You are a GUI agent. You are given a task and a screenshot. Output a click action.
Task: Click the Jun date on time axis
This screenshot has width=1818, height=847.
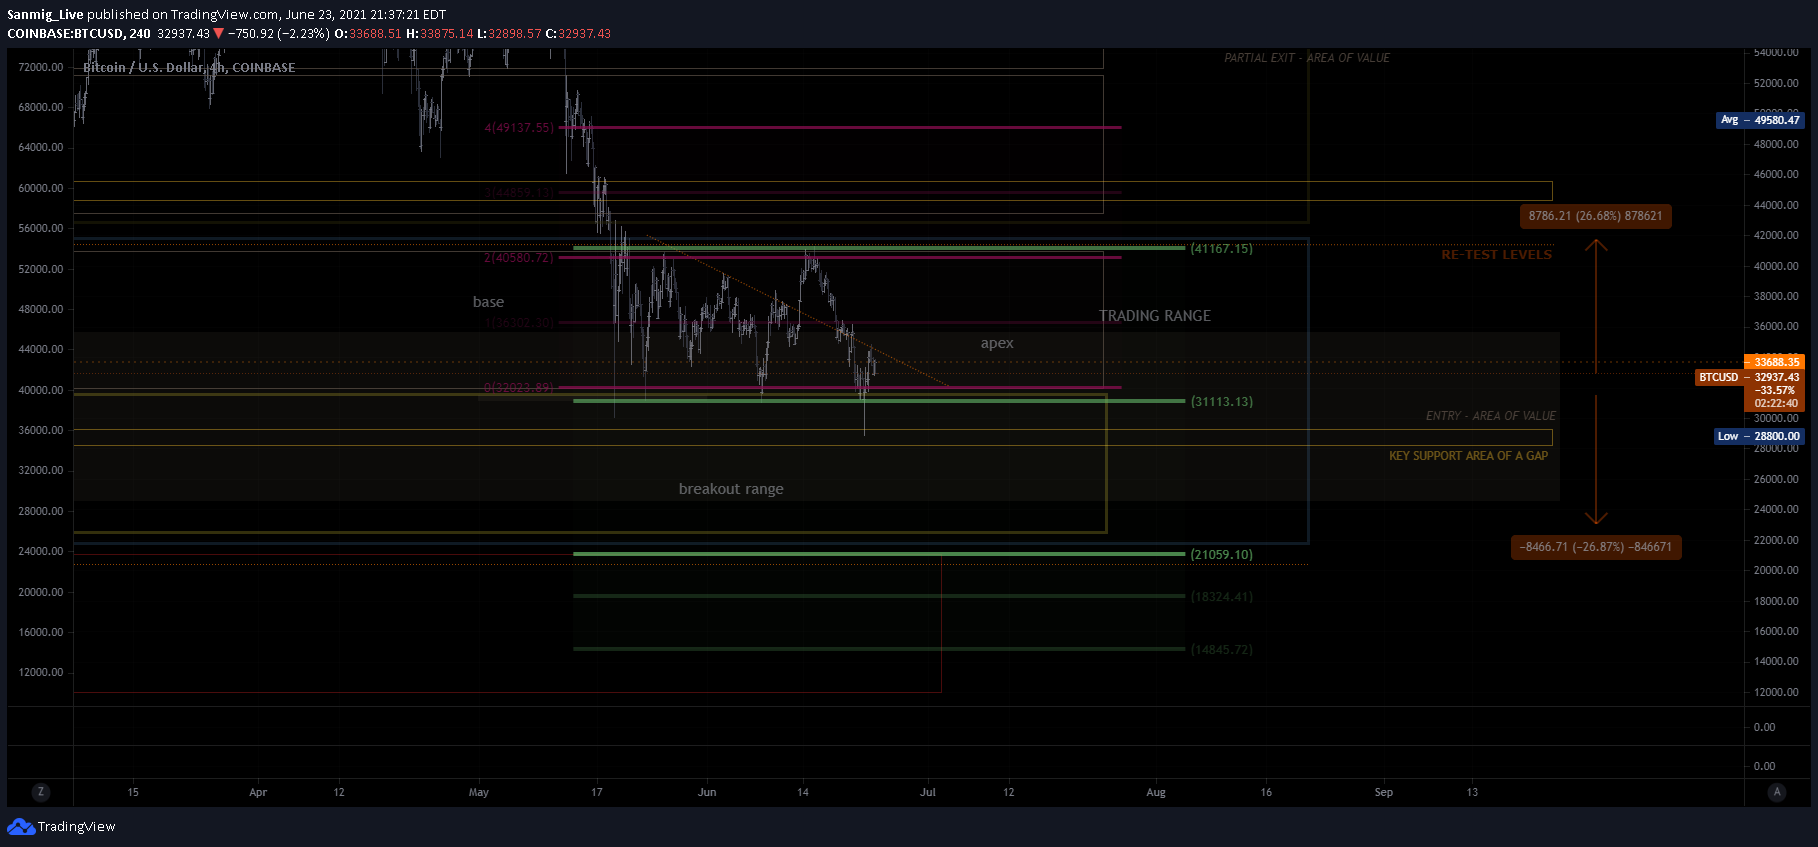[707, 792]
